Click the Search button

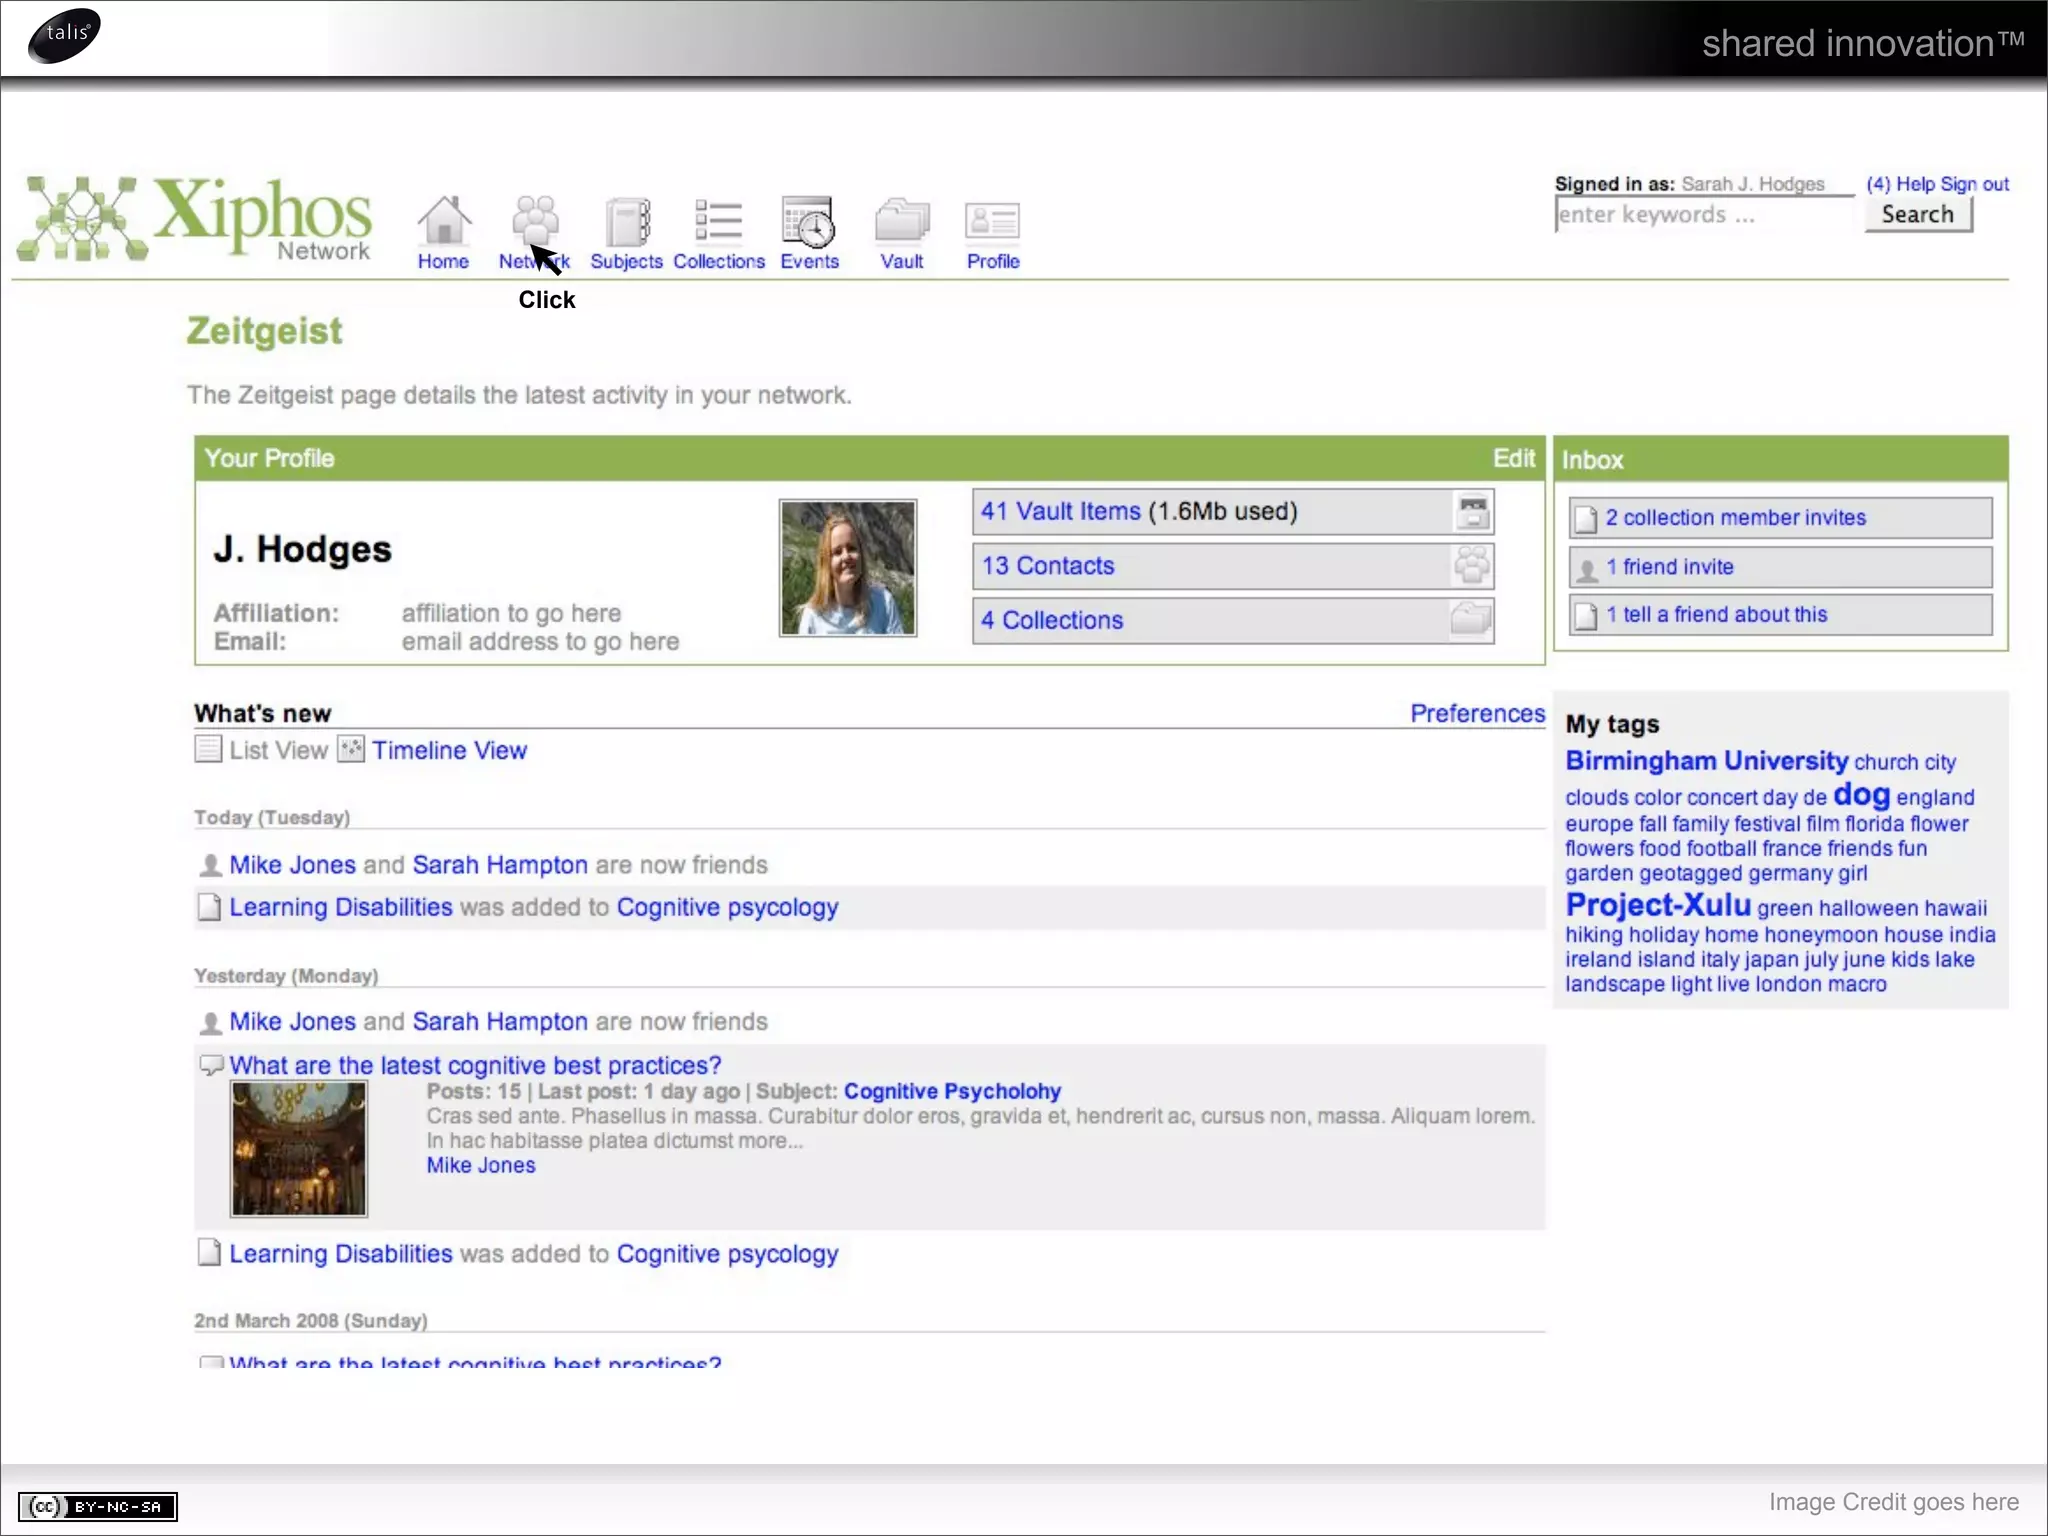click(x=1918, y=214)
